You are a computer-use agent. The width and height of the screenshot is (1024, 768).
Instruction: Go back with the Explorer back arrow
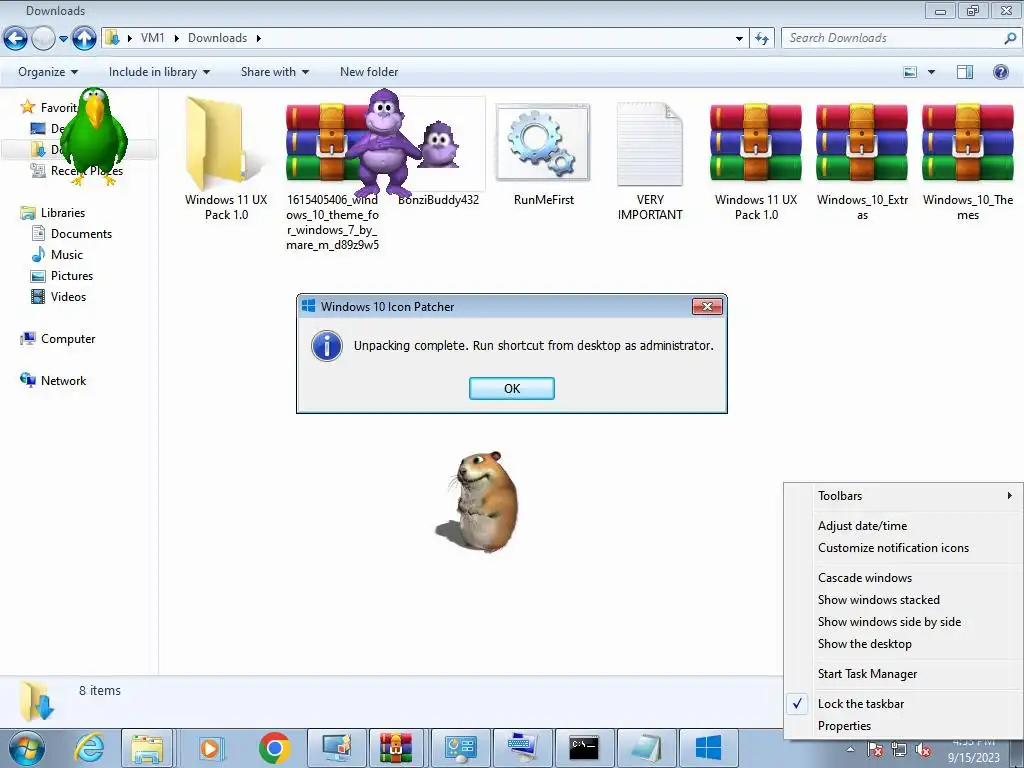click(16, 39)
